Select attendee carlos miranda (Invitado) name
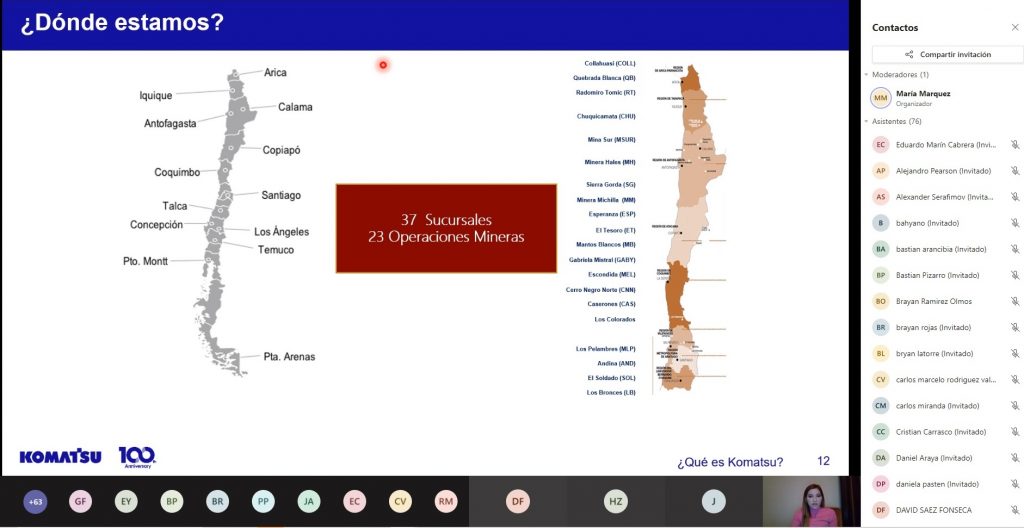The width and height of the screenshot is (1024, 528). [936, 406]
